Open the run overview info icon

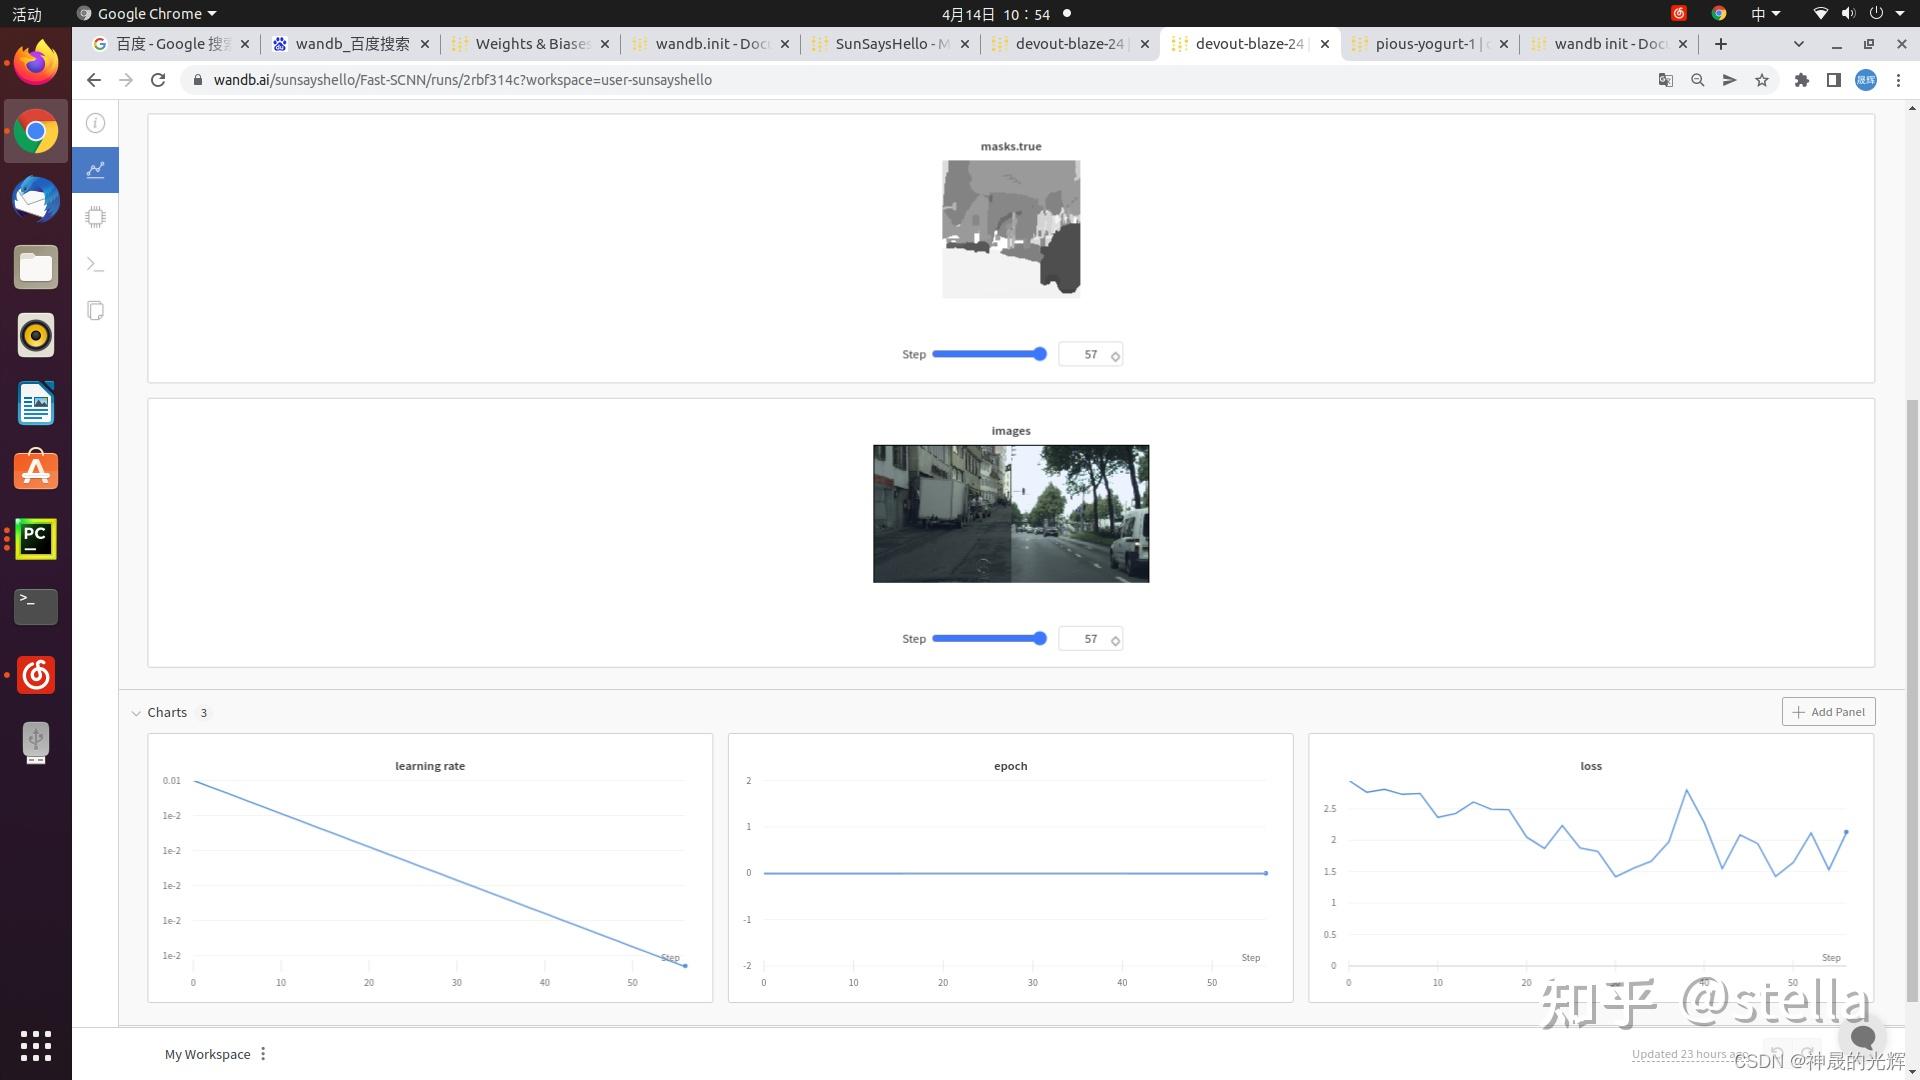click(x=95, y=123)
